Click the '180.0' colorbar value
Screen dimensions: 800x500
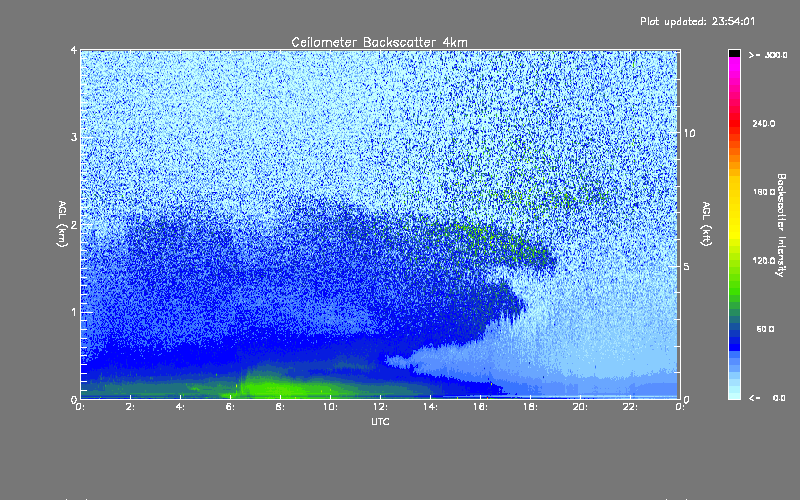(764, 192)
